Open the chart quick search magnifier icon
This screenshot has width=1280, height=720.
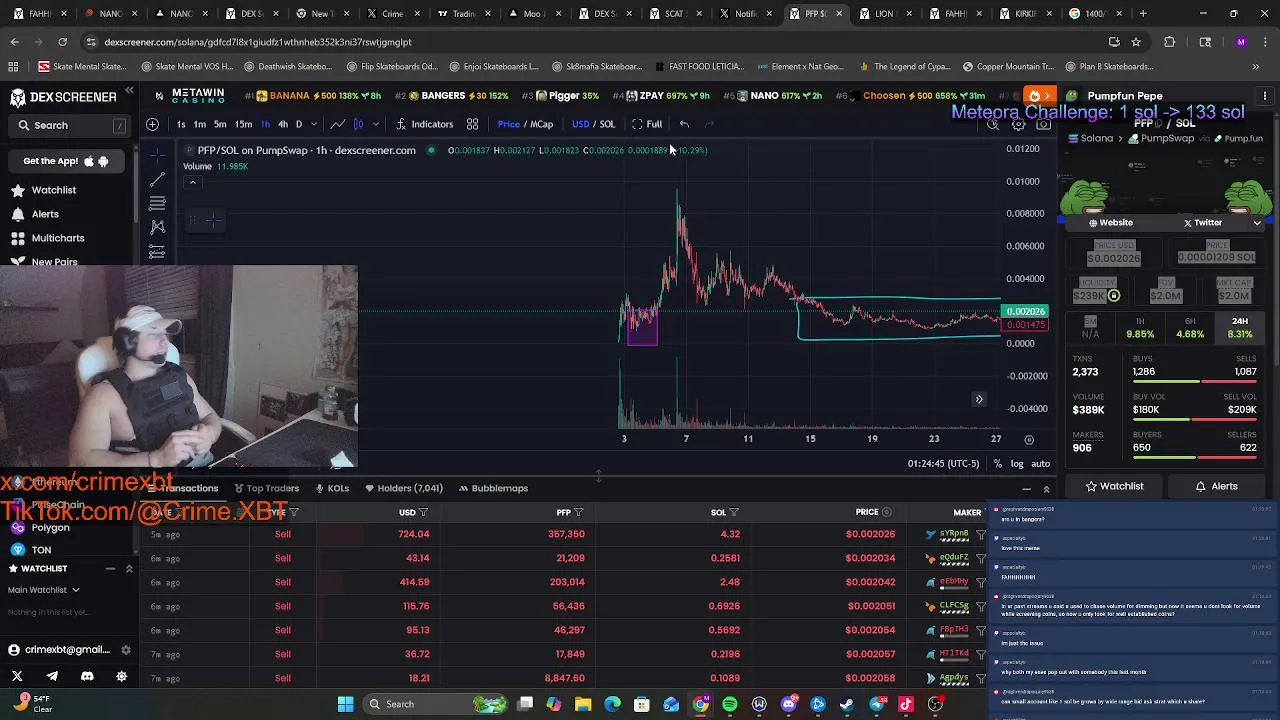tap(993, 125)
